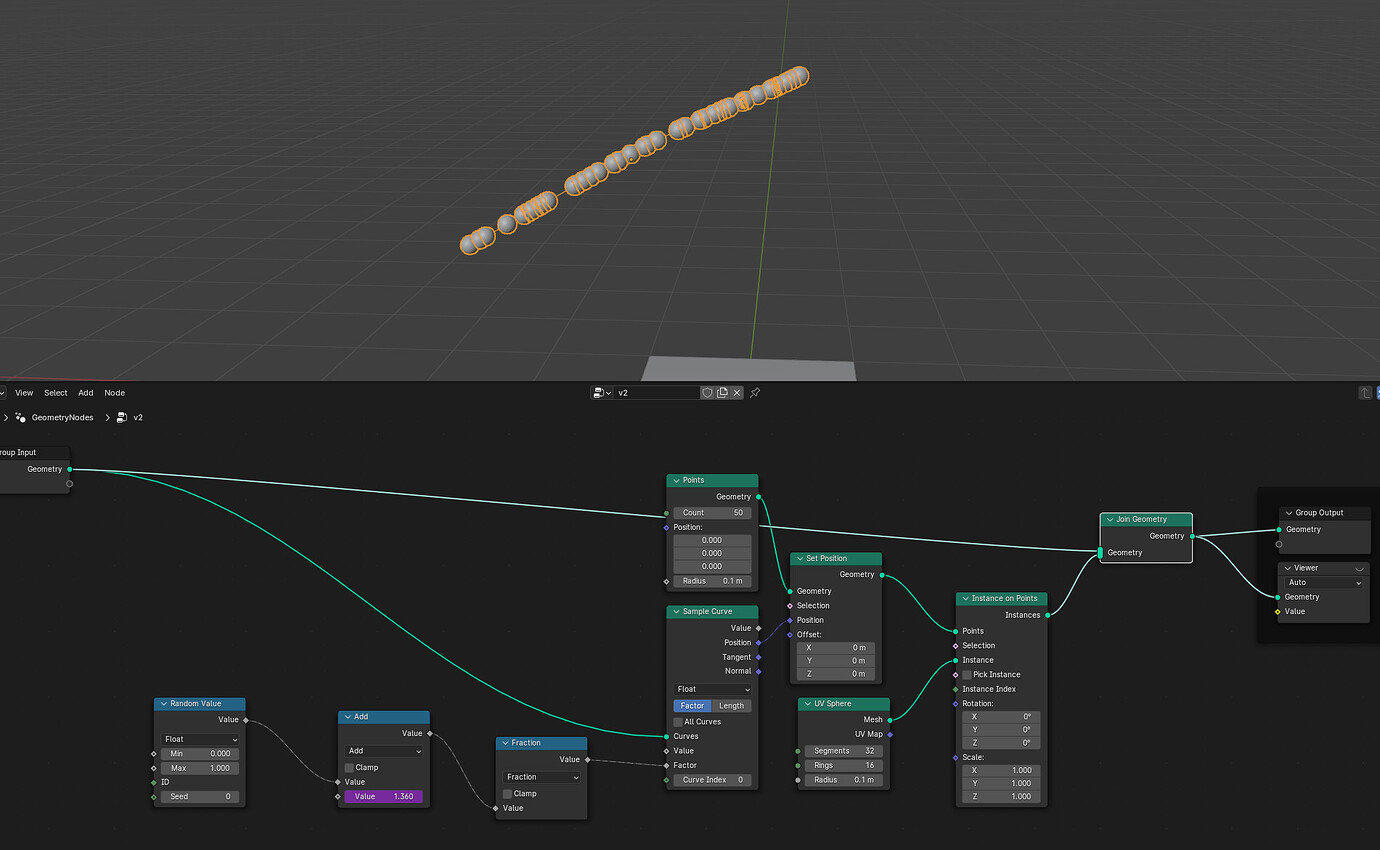The height and width of the screenshot is (850, 1380).
Task: Enable Pick Instance checkbox
Action: 967,675
